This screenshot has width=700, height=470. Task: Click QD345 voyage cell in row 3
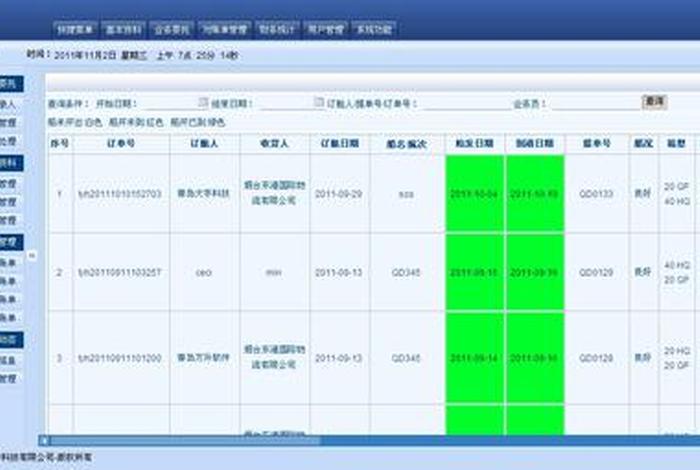pos(406,358)
